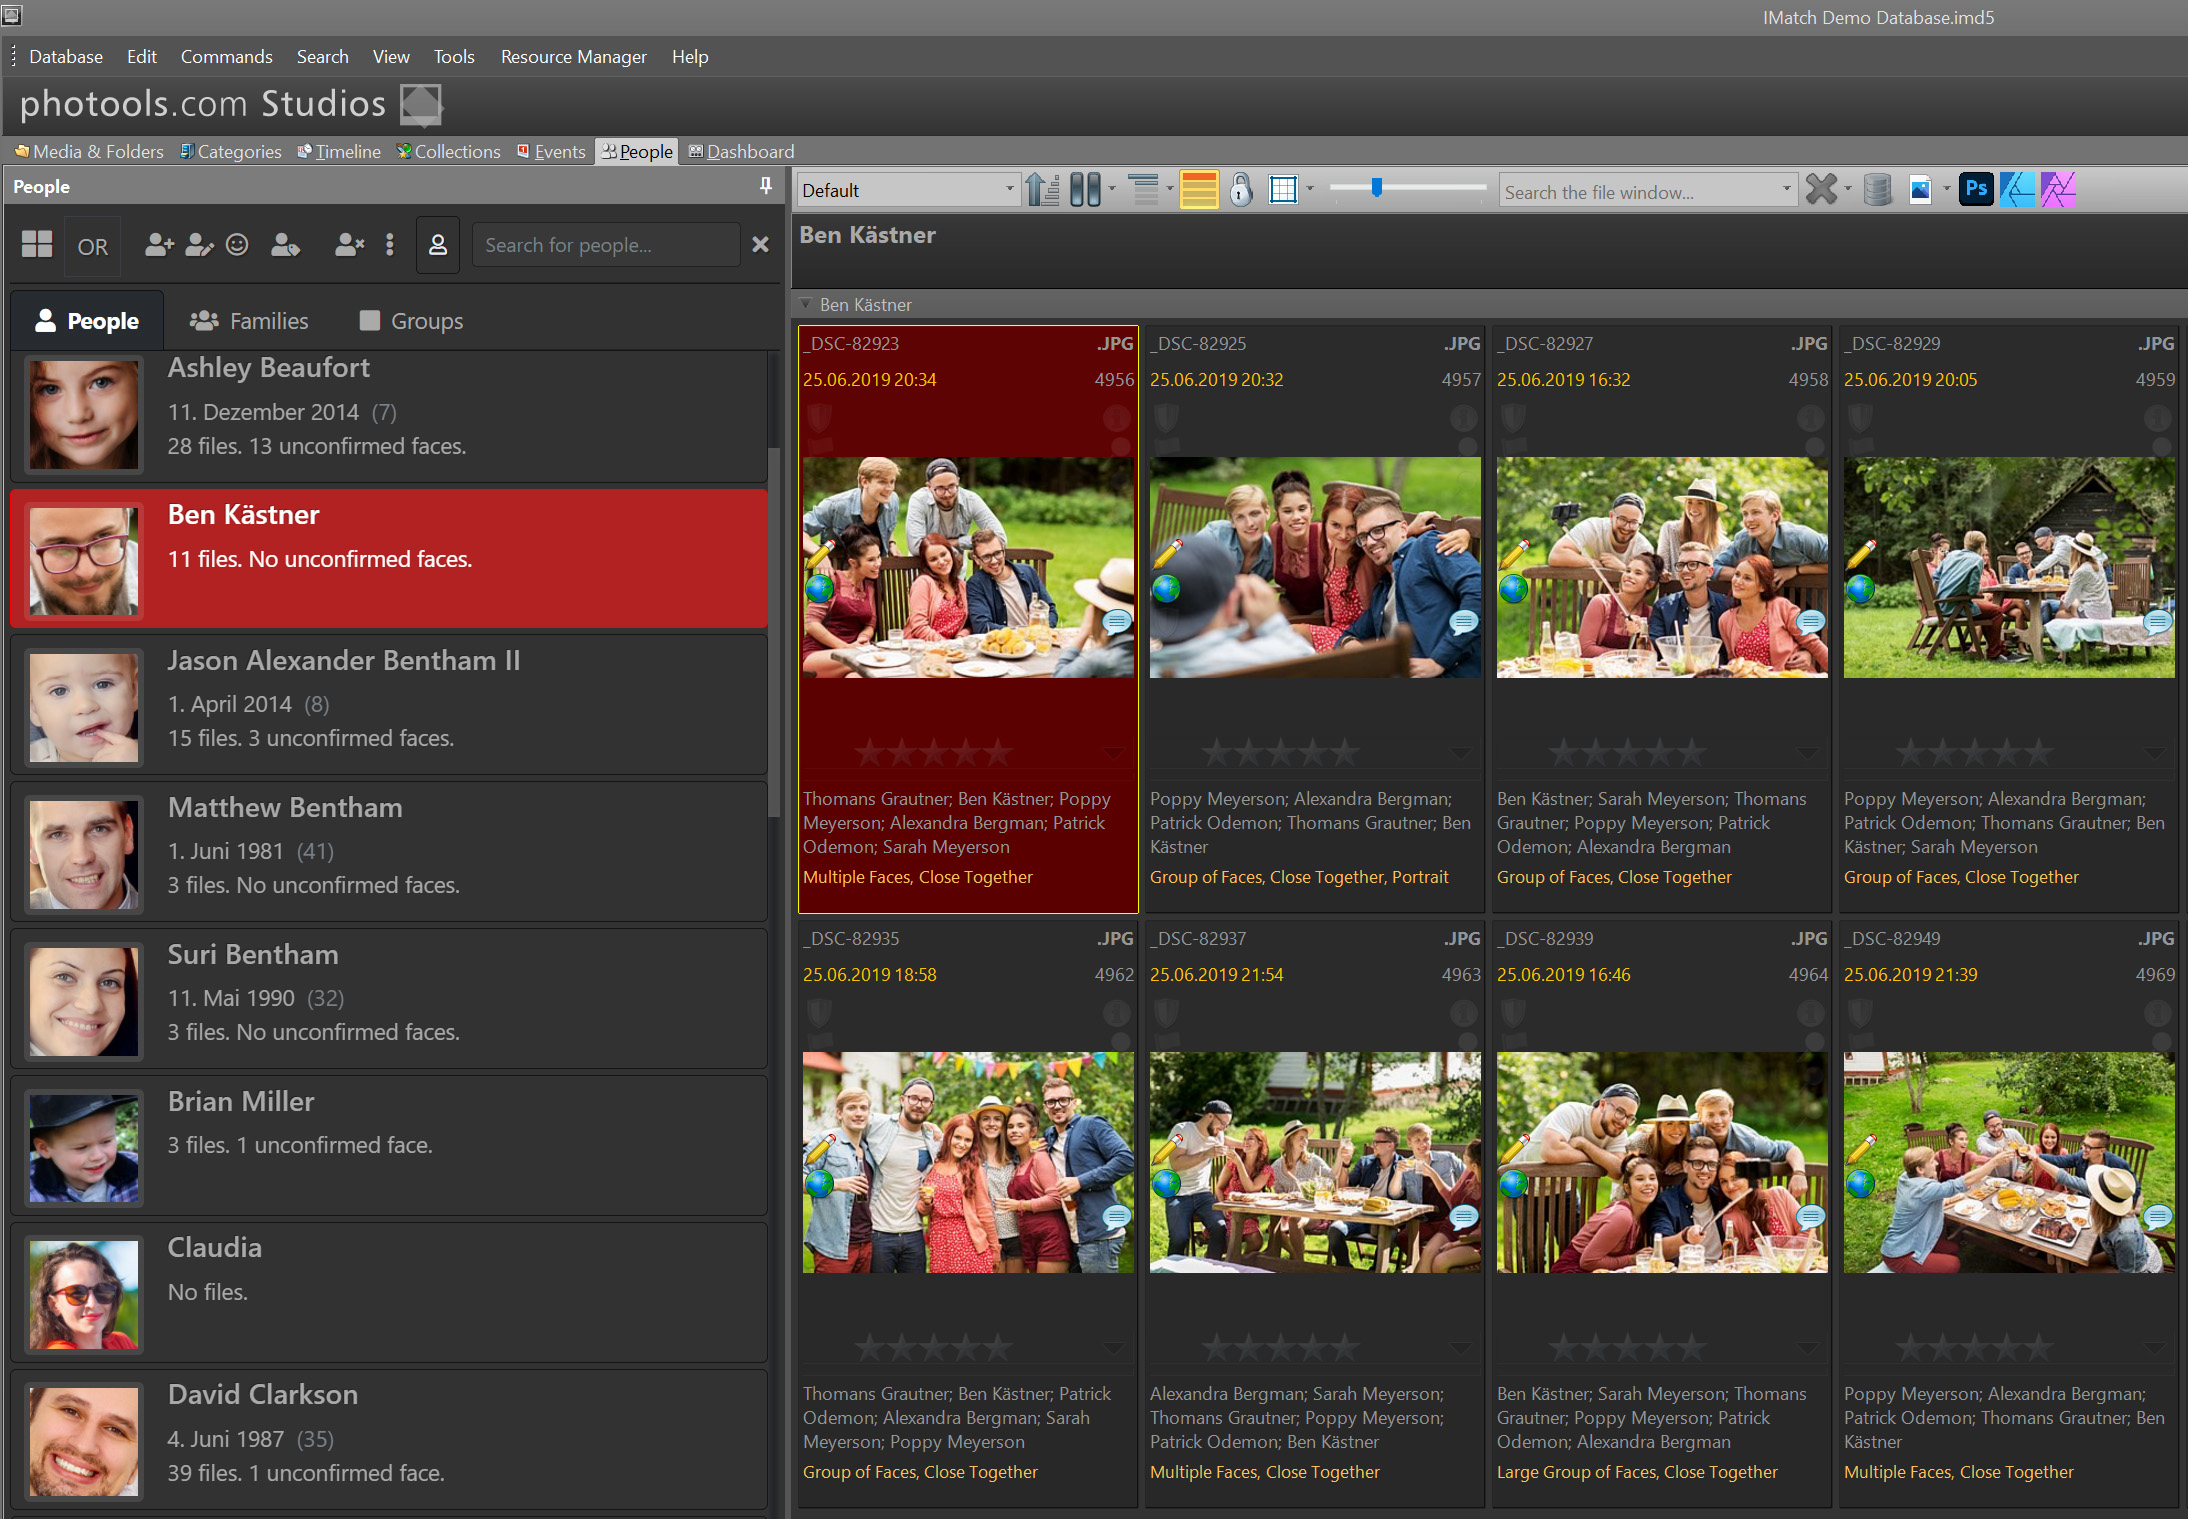The height and width of the screenshot is (1519, 2188).
Task: Select the lock/protected files icon in toolbar
Action: point(1244,189)
